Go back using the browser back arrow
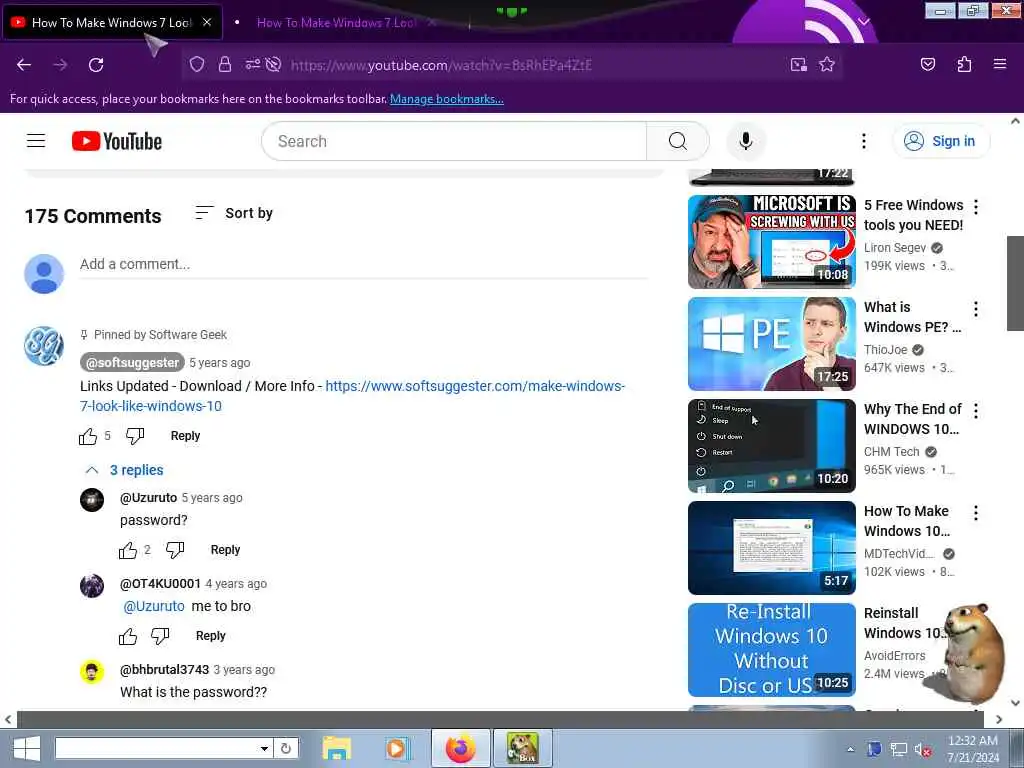 pyautogui.click(x=24, y=65)
